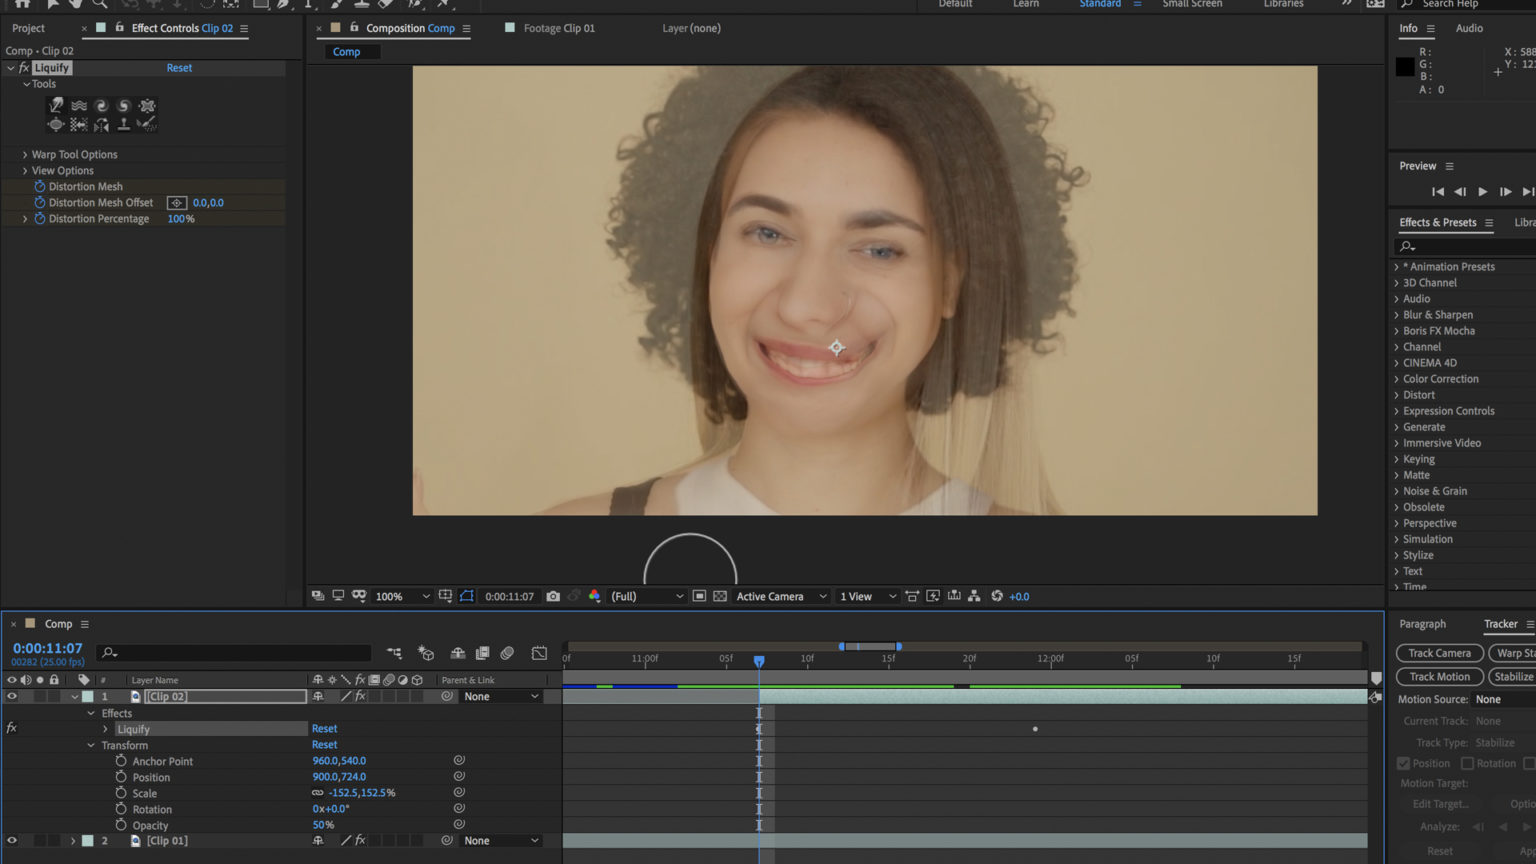This screenshot has height=864, width=1536.
Task: Click the Bloat tool in Liquify Tools
Action: pyautogui.click(x=56, y=124)
